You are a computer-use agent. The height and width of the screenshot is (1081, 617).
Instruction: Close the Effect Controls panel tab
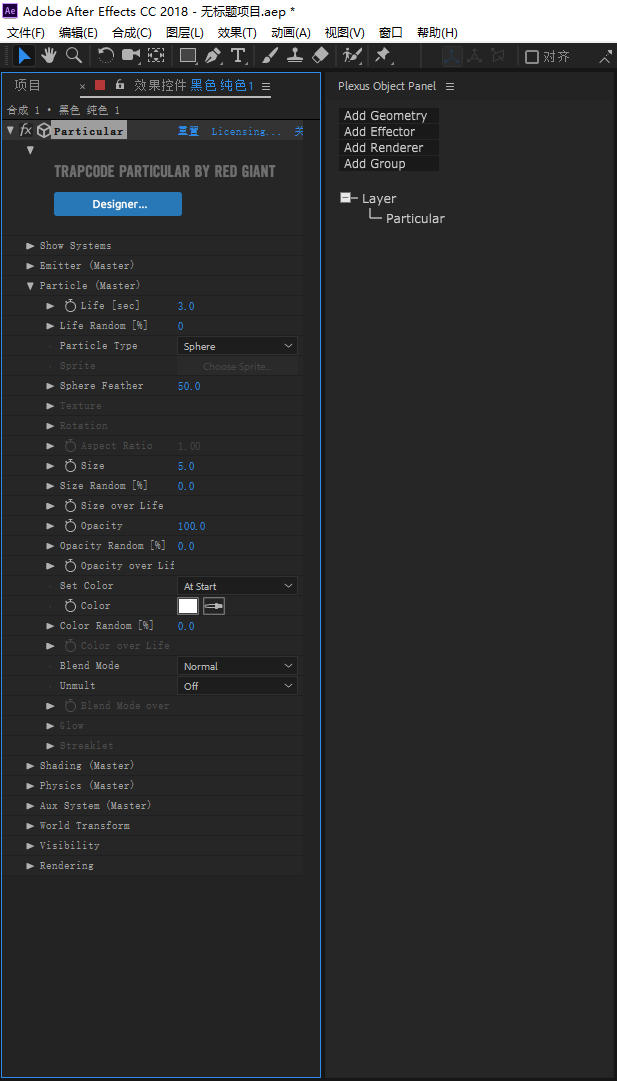pos(83,86)
